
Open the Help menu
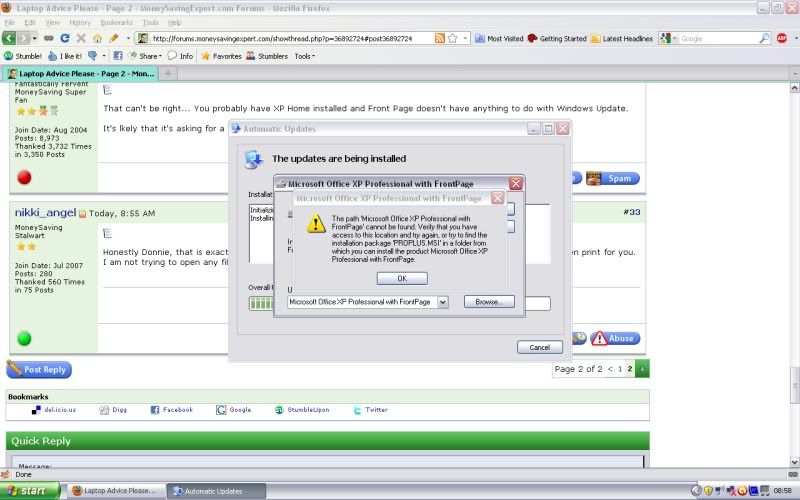[x=174, y=22]
